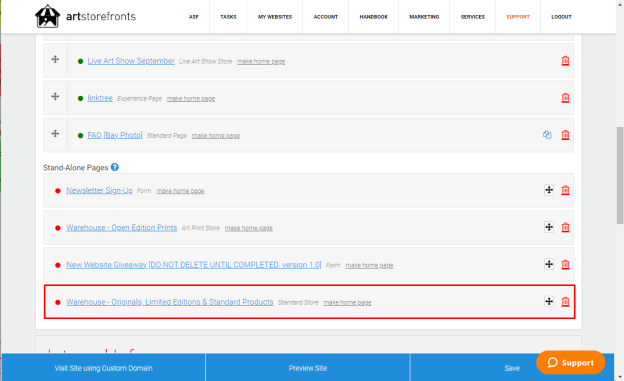Image resolution: width=624 pixels, height=381 pixels.
Task: Click move icon for New Website Giveaway
Action: (549, 264)
